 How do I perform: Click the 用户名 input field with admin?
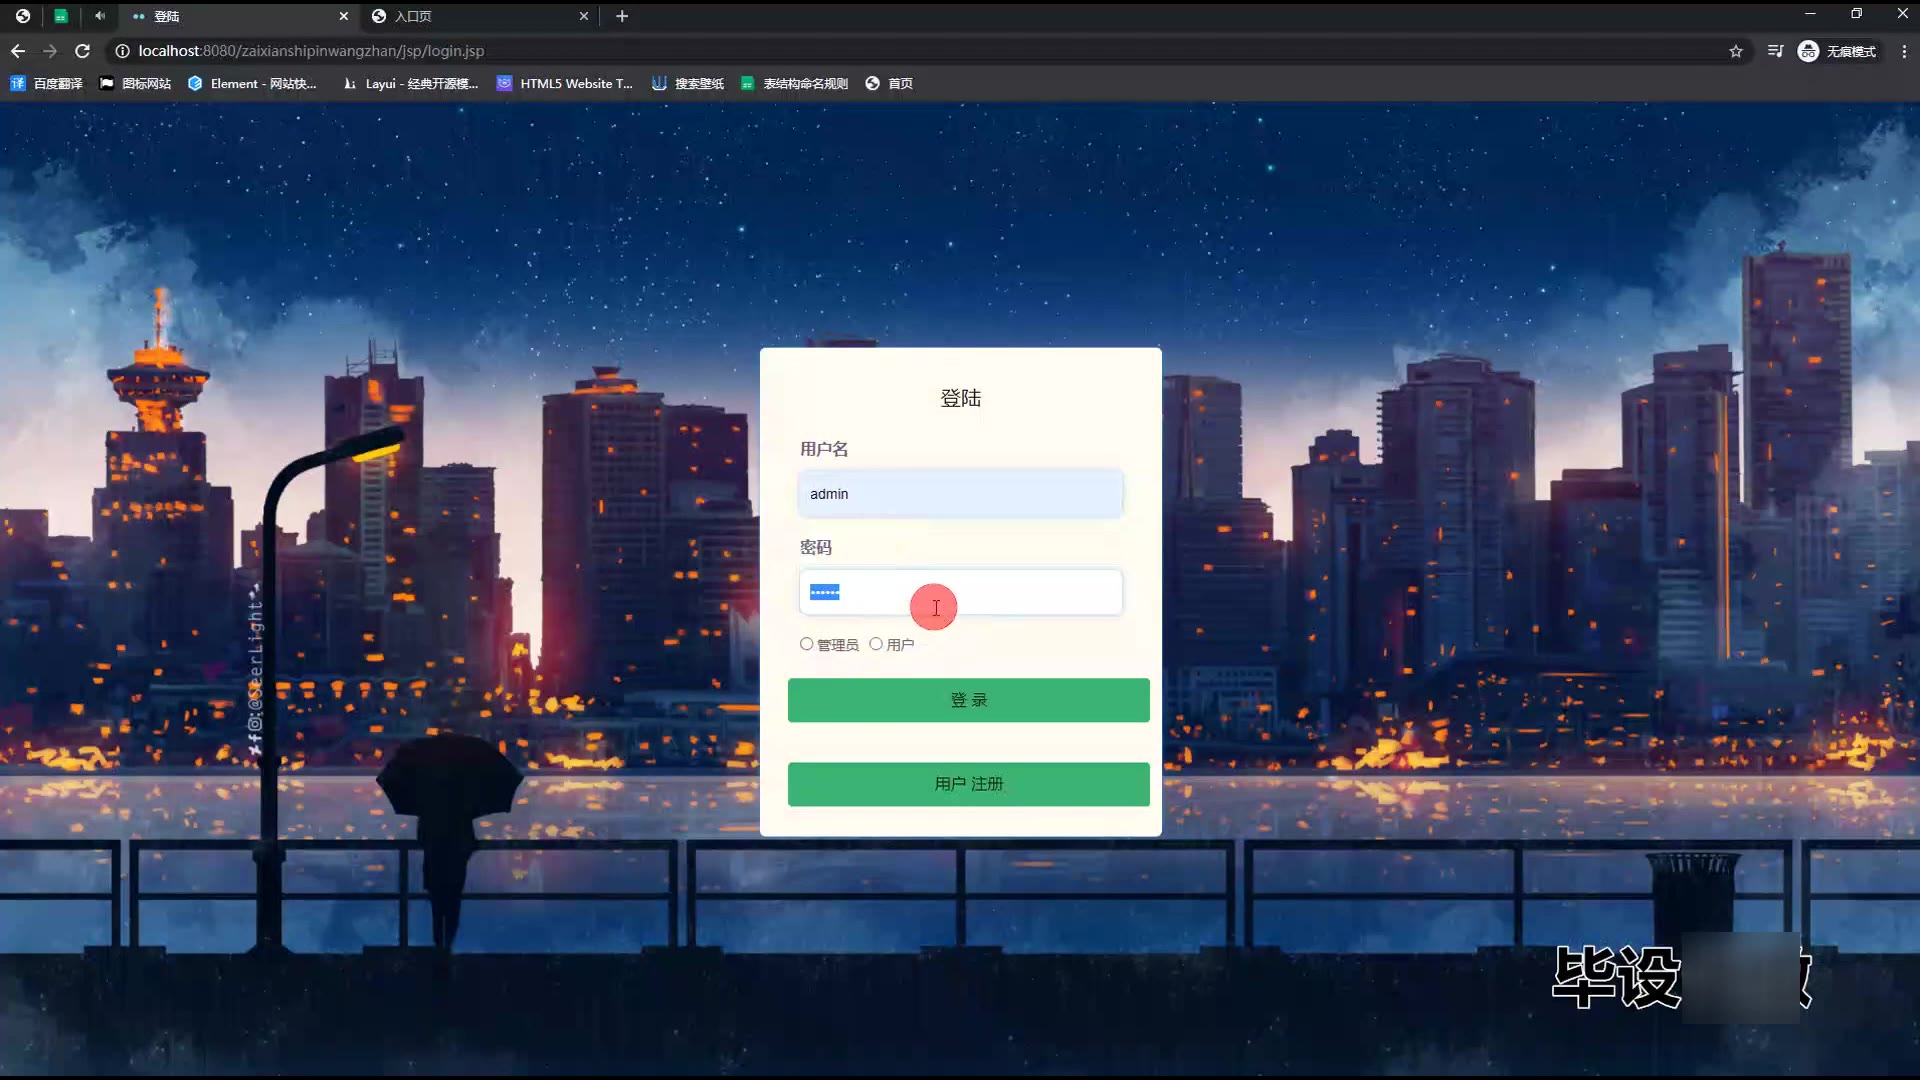coord(960,494)
